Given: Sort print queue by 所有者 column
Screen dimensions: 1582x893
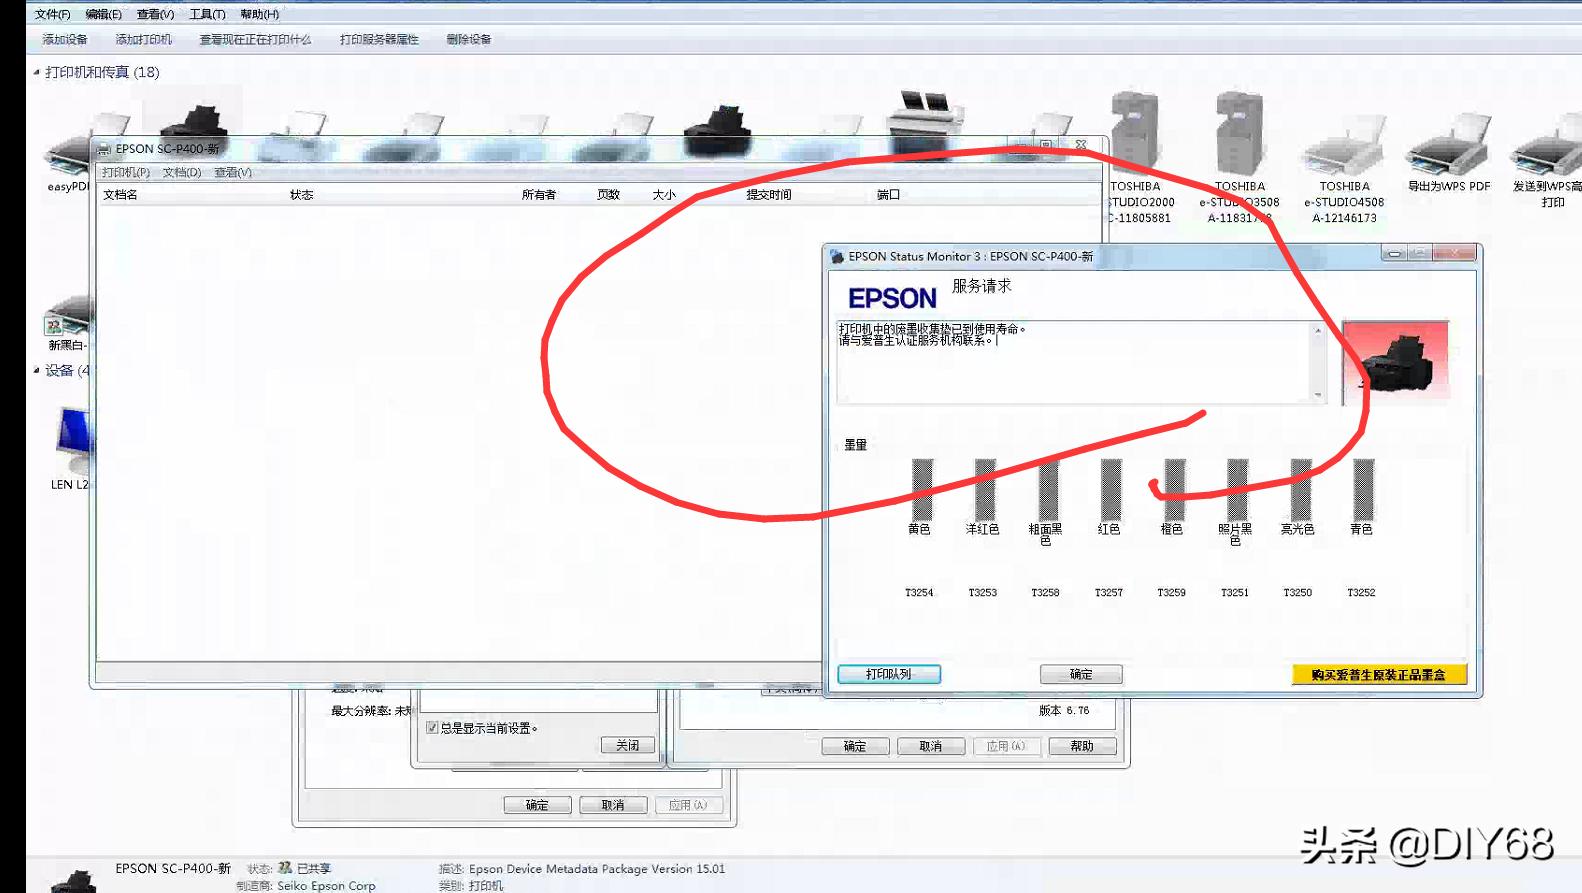Looking at the screenshot, I should point(538,195).
